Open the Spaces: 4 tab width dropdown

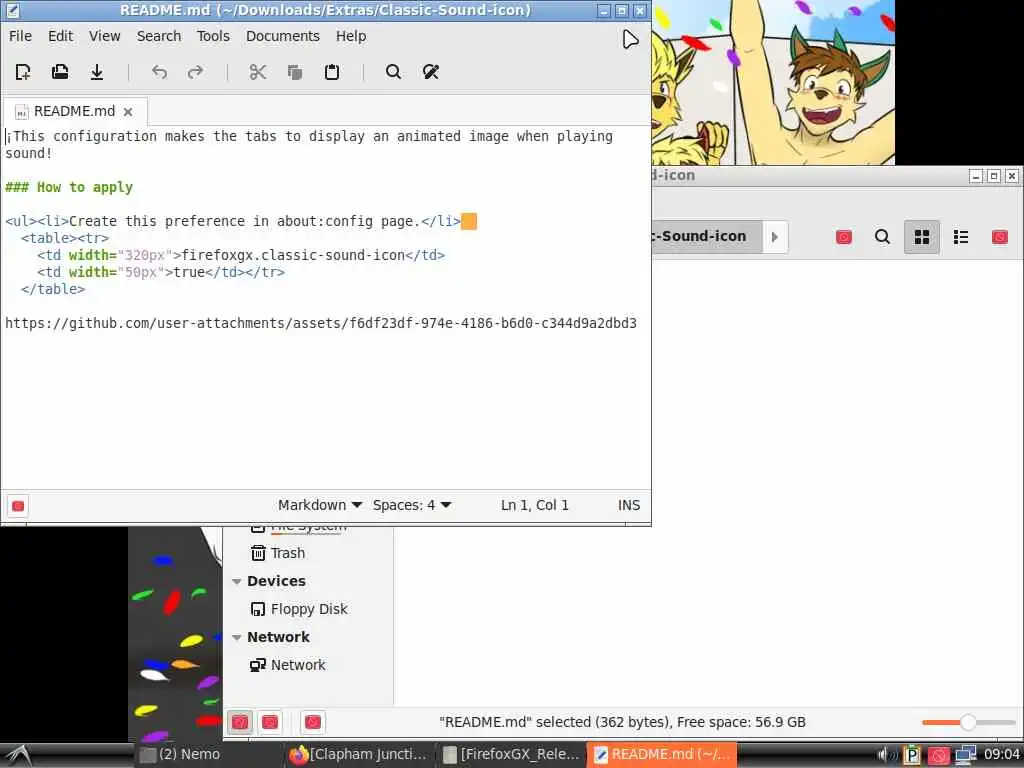(411, 505)
